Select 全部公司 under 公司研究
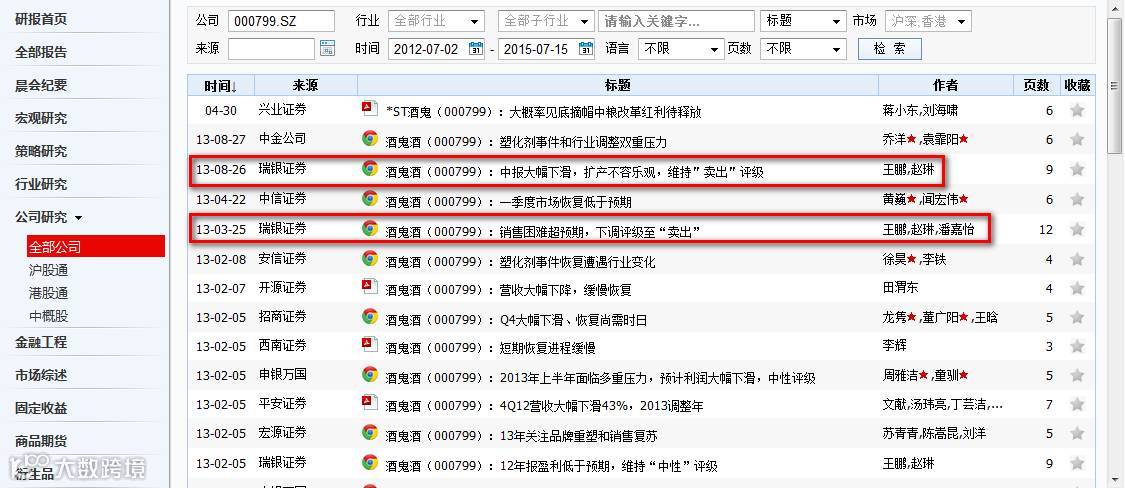The width and height of the screenshot is (1125, 488). pos(95,246)
